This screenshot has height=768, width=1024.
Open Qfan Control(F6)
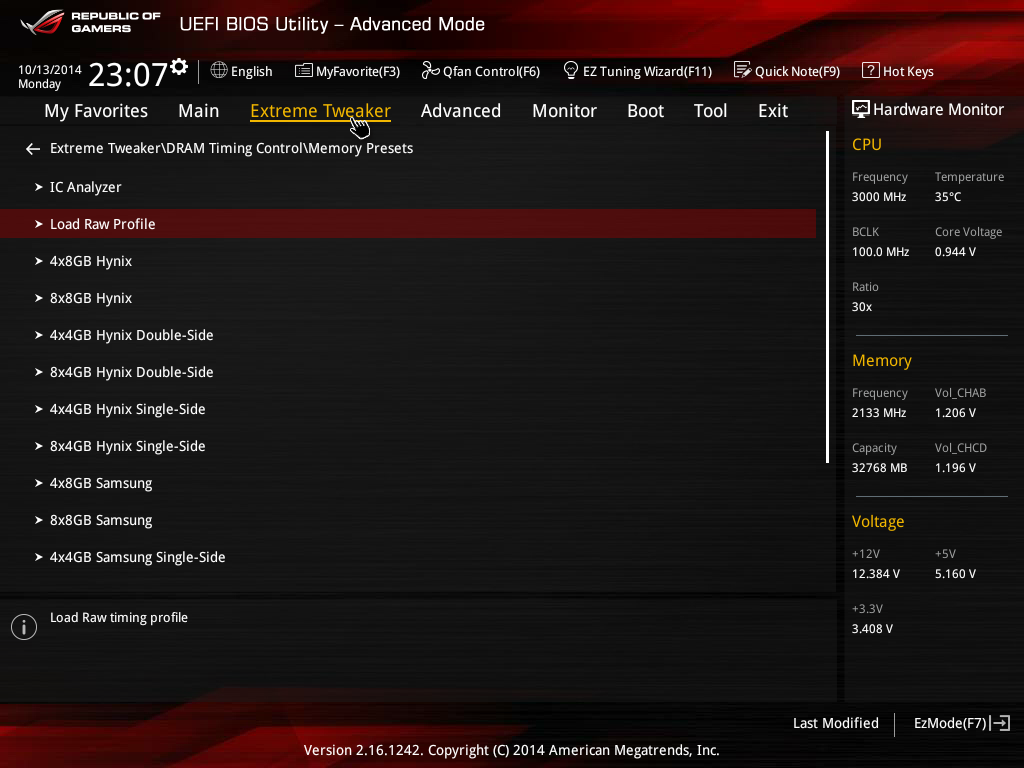pos(481,71)
